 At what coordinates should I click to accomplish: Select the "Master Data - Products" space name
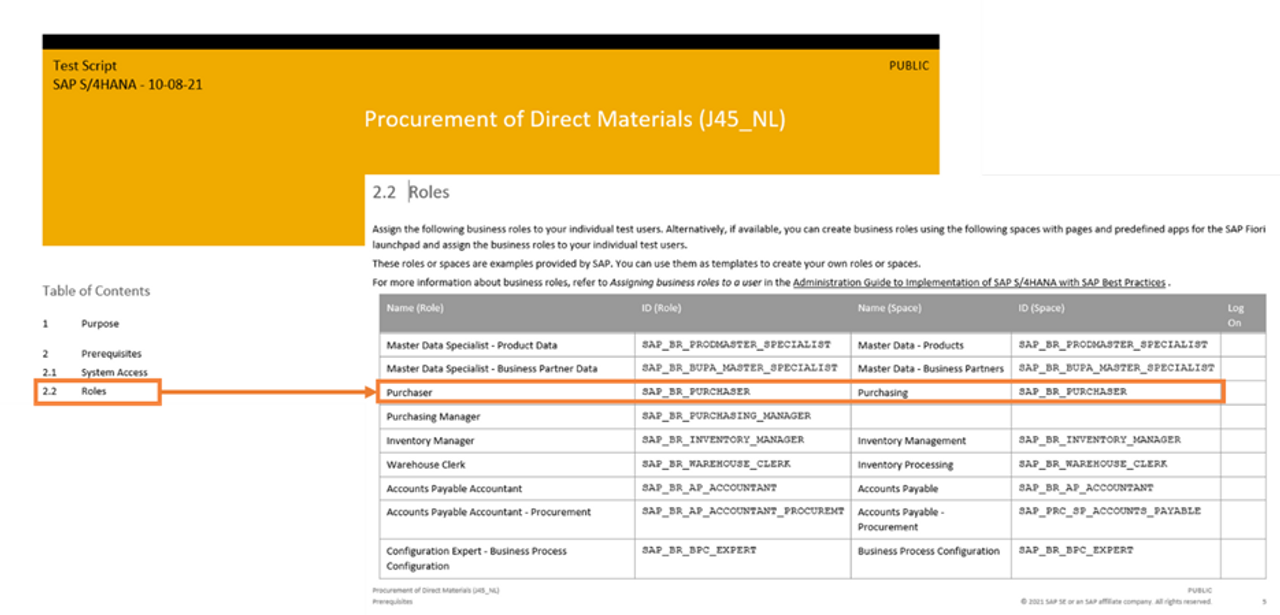(911, 345)
